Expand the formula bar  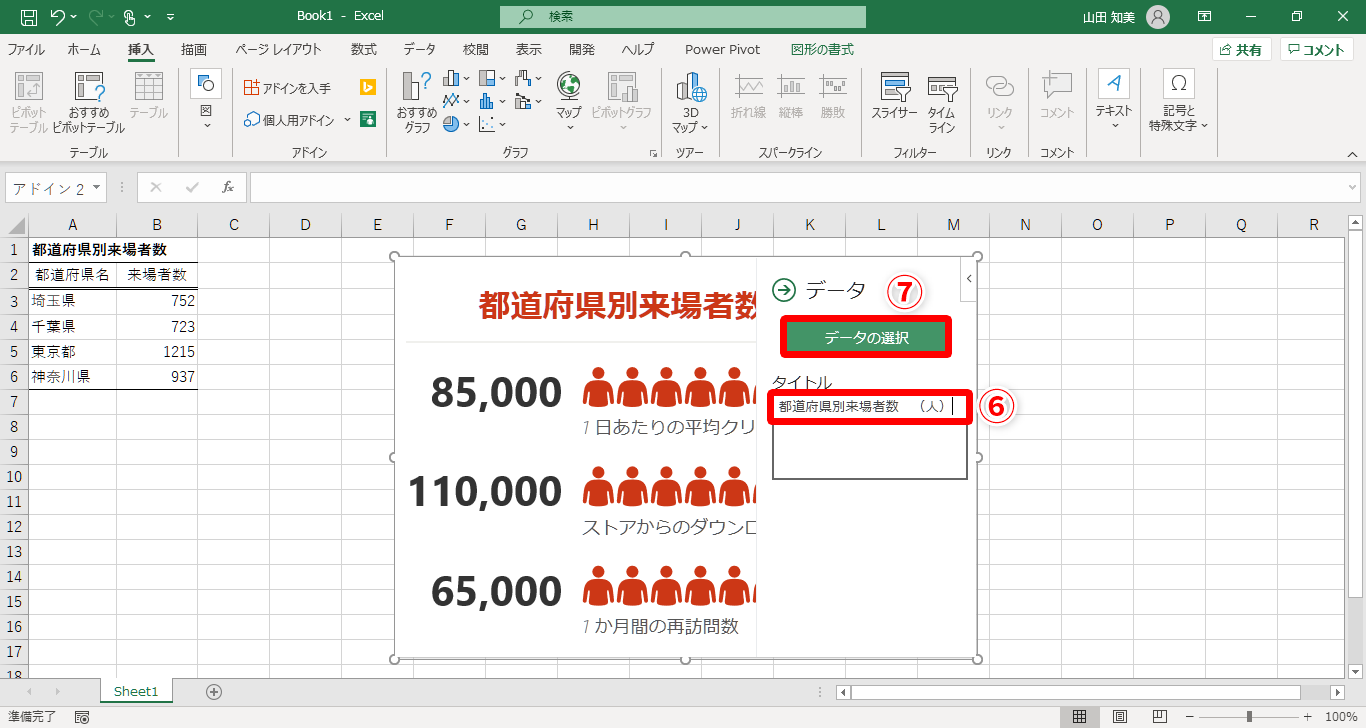tap(1353, 187)
